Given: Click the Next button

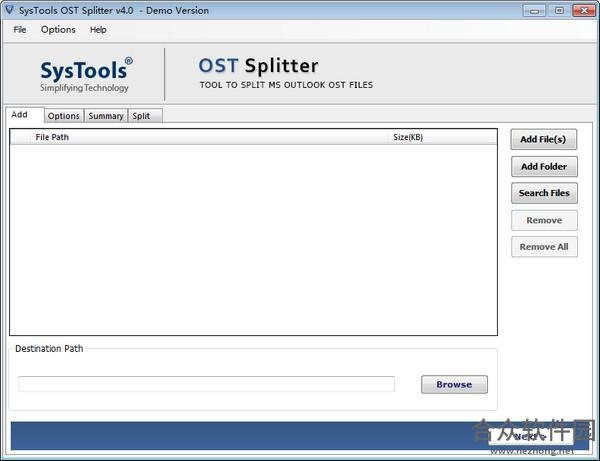Looking at the screenshot, I should [x=530, y=437].
